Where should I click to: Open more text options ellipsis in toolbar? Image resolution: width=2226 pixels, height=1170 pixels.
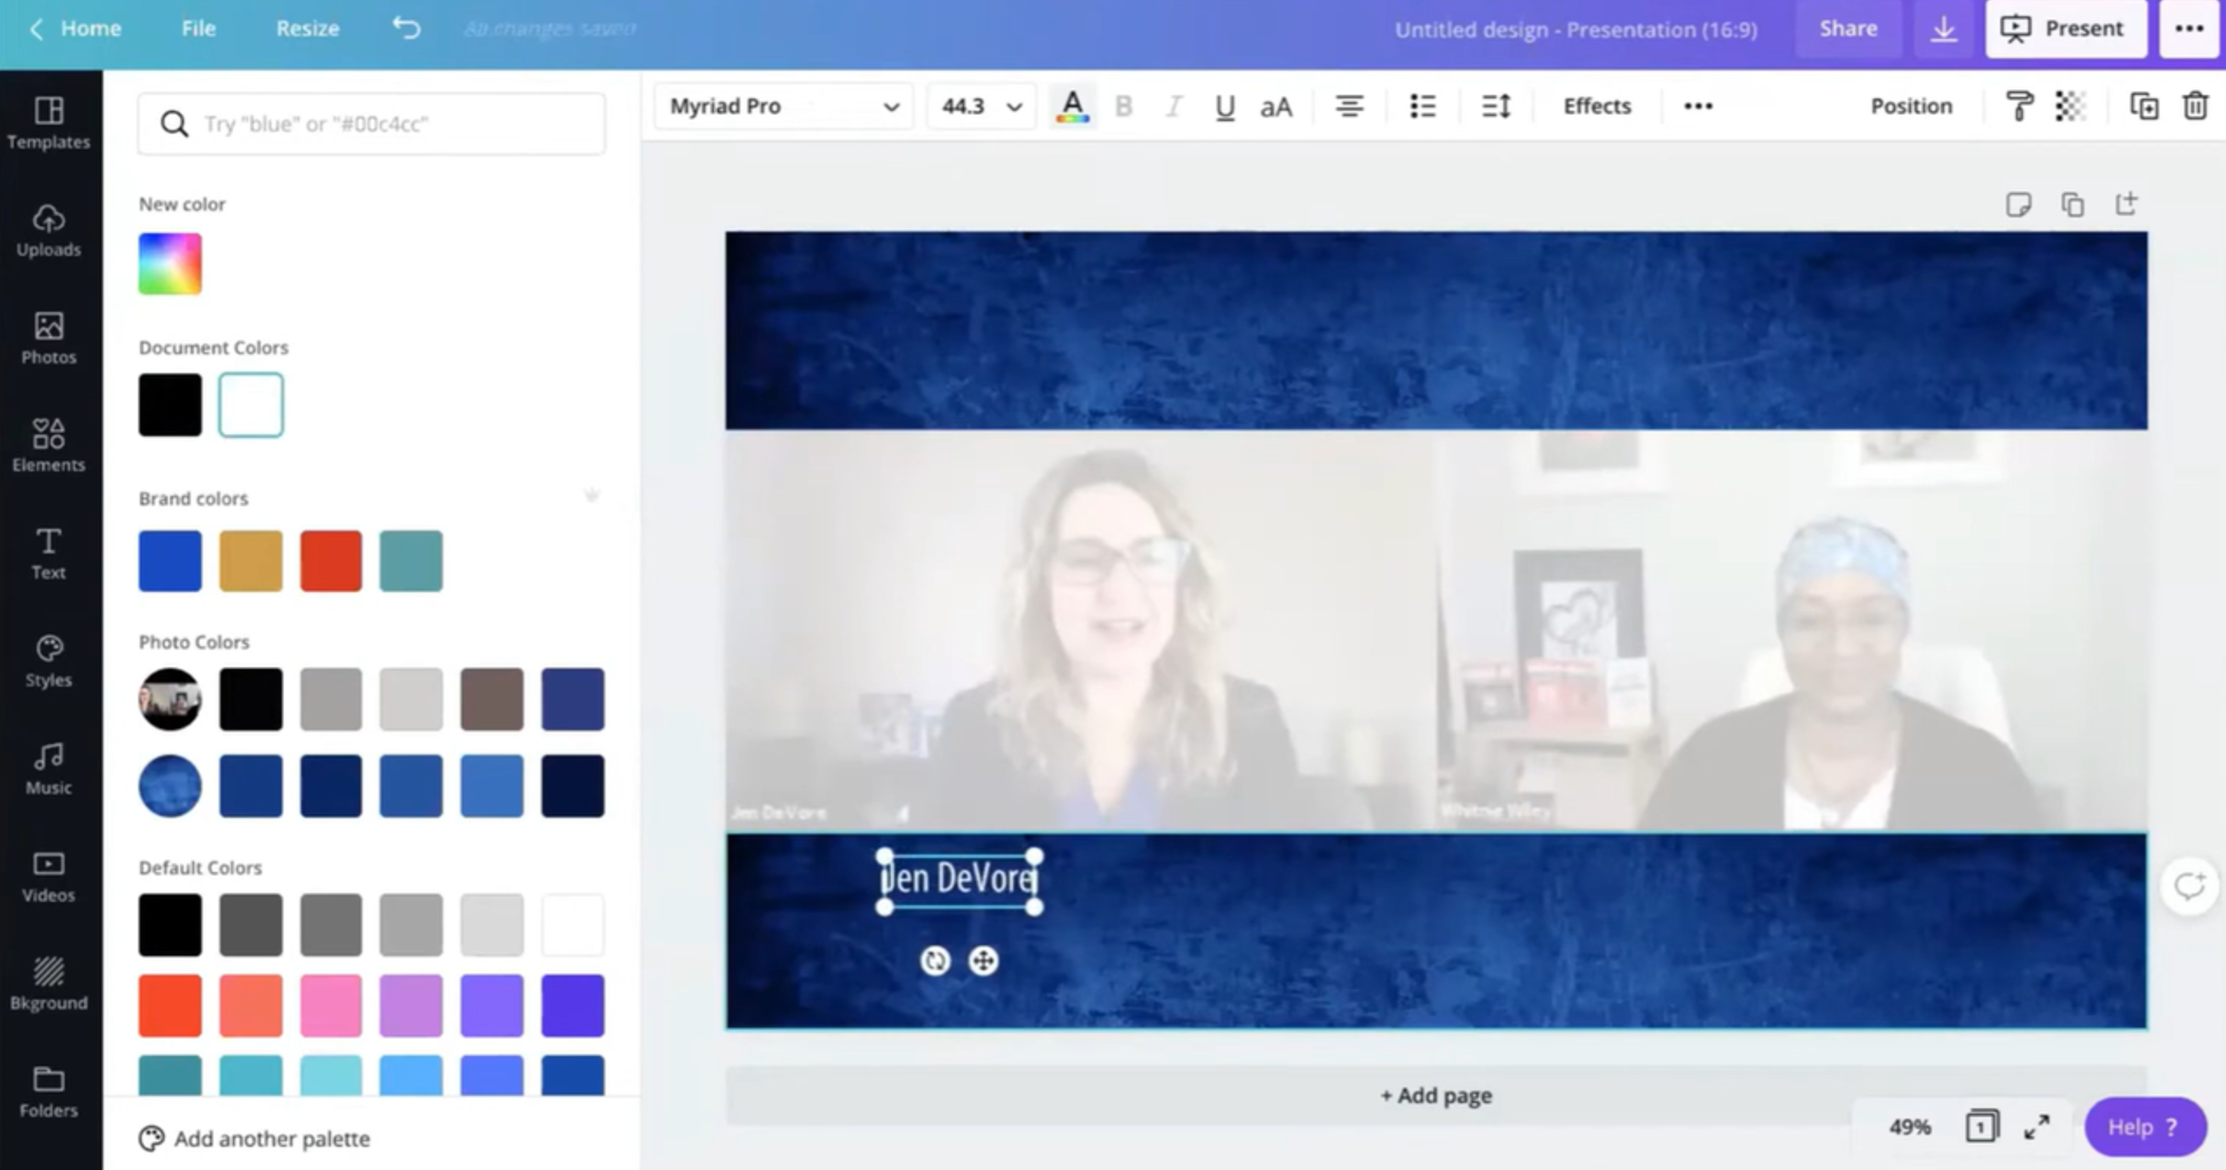click(x=1698, y=106)
